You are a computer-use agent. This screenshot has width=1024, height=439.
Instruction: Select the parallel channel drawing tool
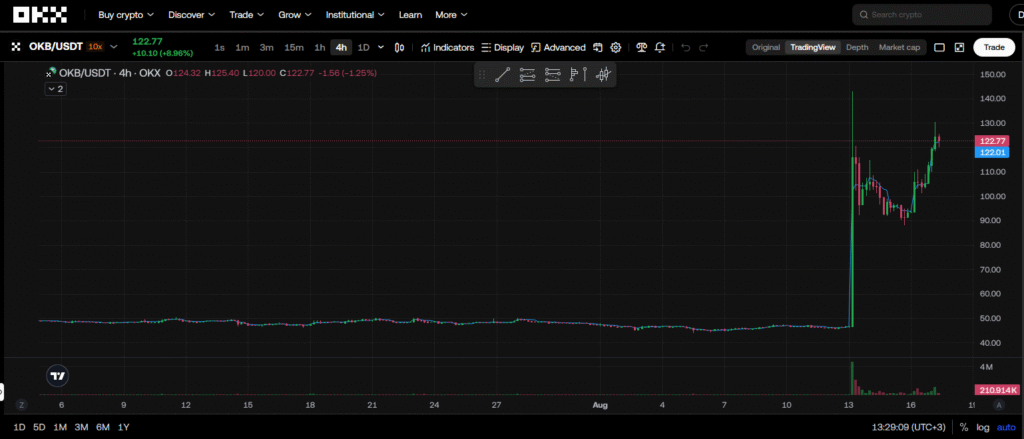(527, 74)
